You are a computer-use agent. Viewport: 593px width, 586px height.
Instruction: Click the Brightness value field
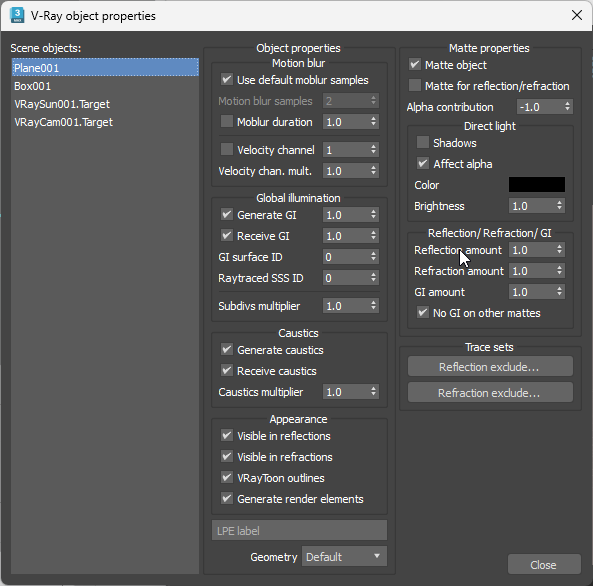[532, 206]
